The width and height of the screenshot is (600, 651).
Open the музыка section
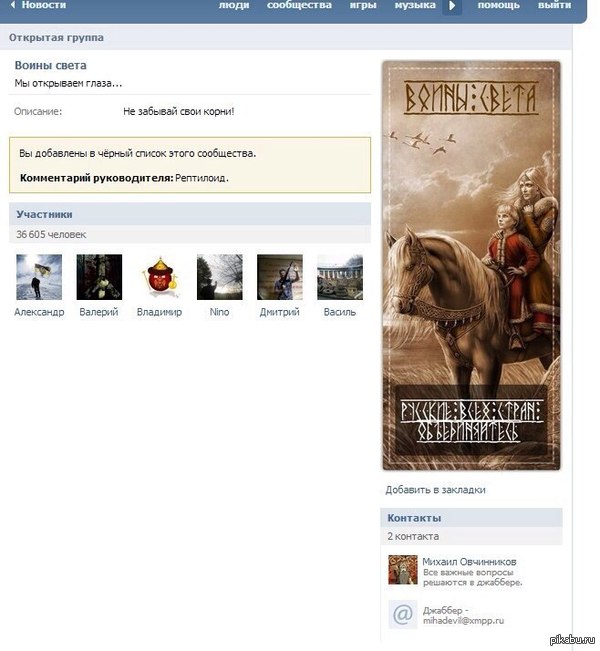(415, 5)
